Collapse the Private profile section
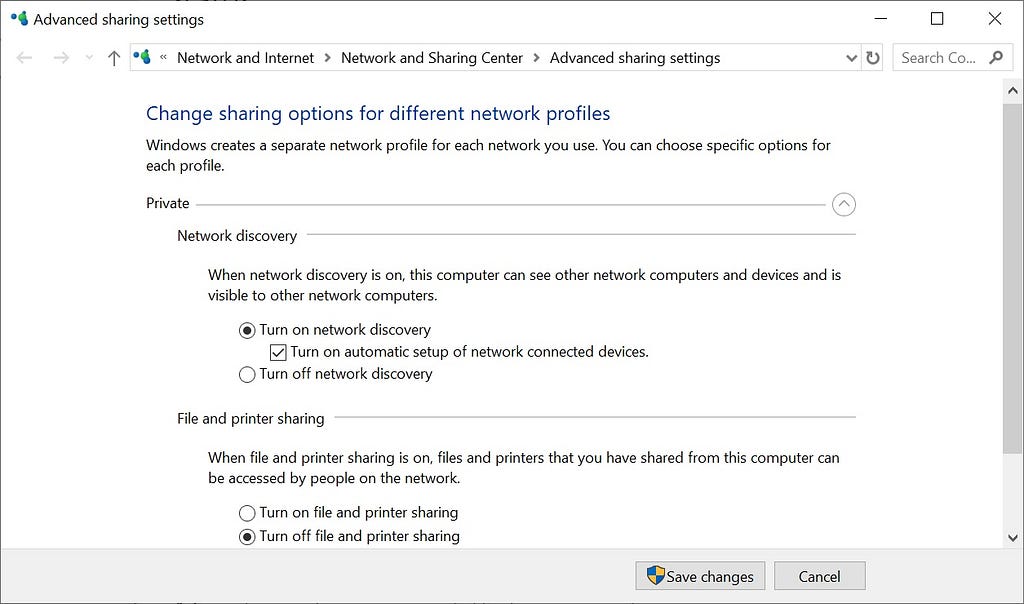This screenshot has width=1024, height=604. (844, 204)
